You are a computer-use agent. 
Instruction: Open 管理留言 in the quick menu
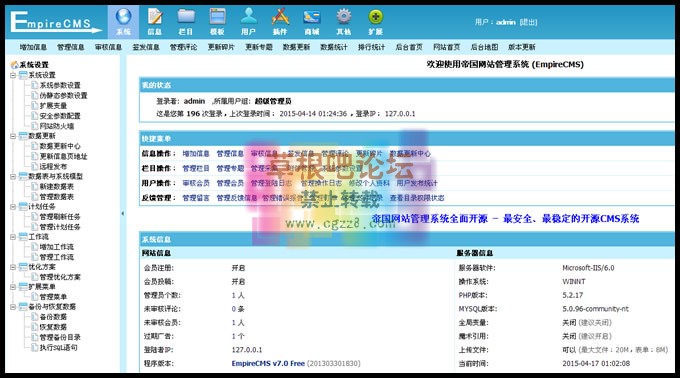[x=196, y=198]
